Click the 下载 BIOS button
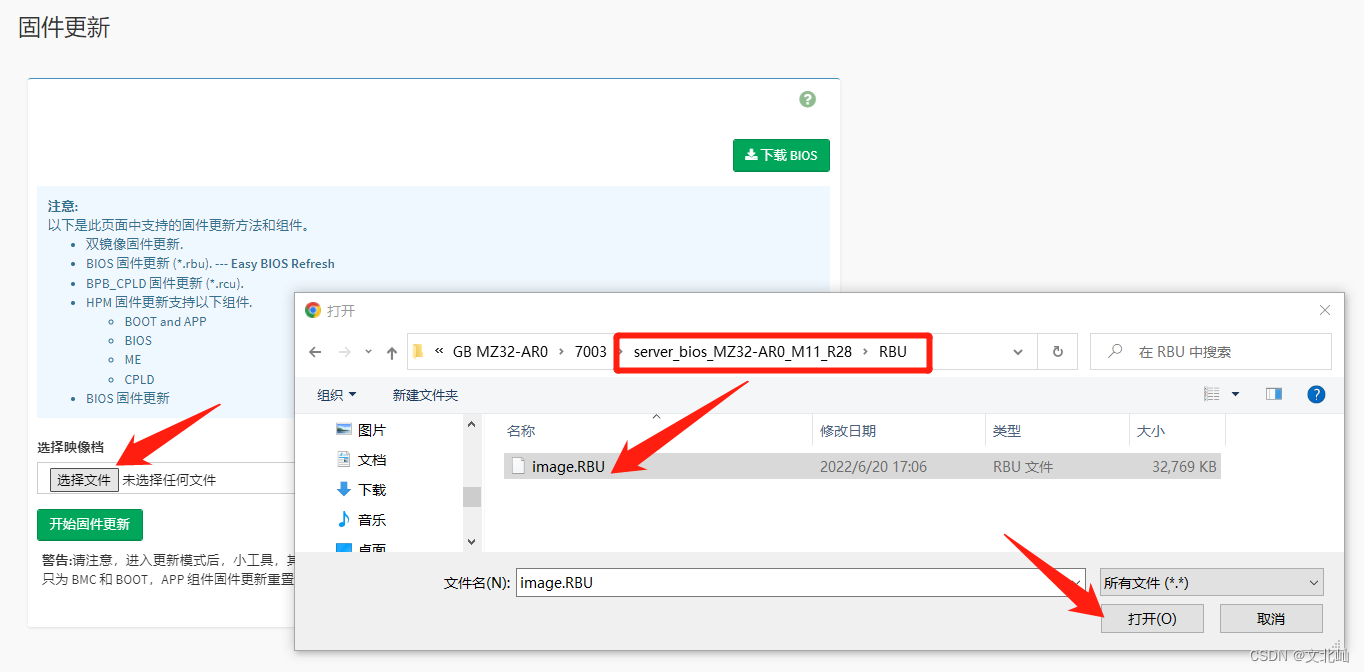This screenshot has width=1364, height=672. coord(781,155)
